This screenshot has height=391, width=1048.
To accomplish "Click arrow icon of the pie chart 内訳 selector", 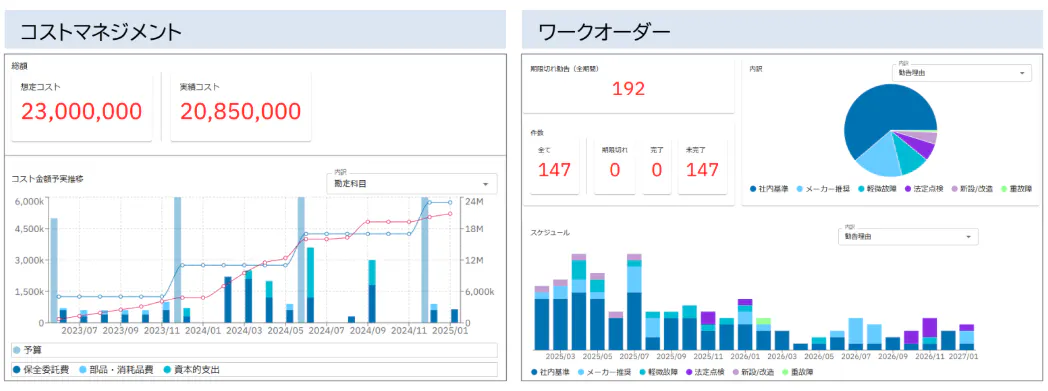I will [1021, 74].
